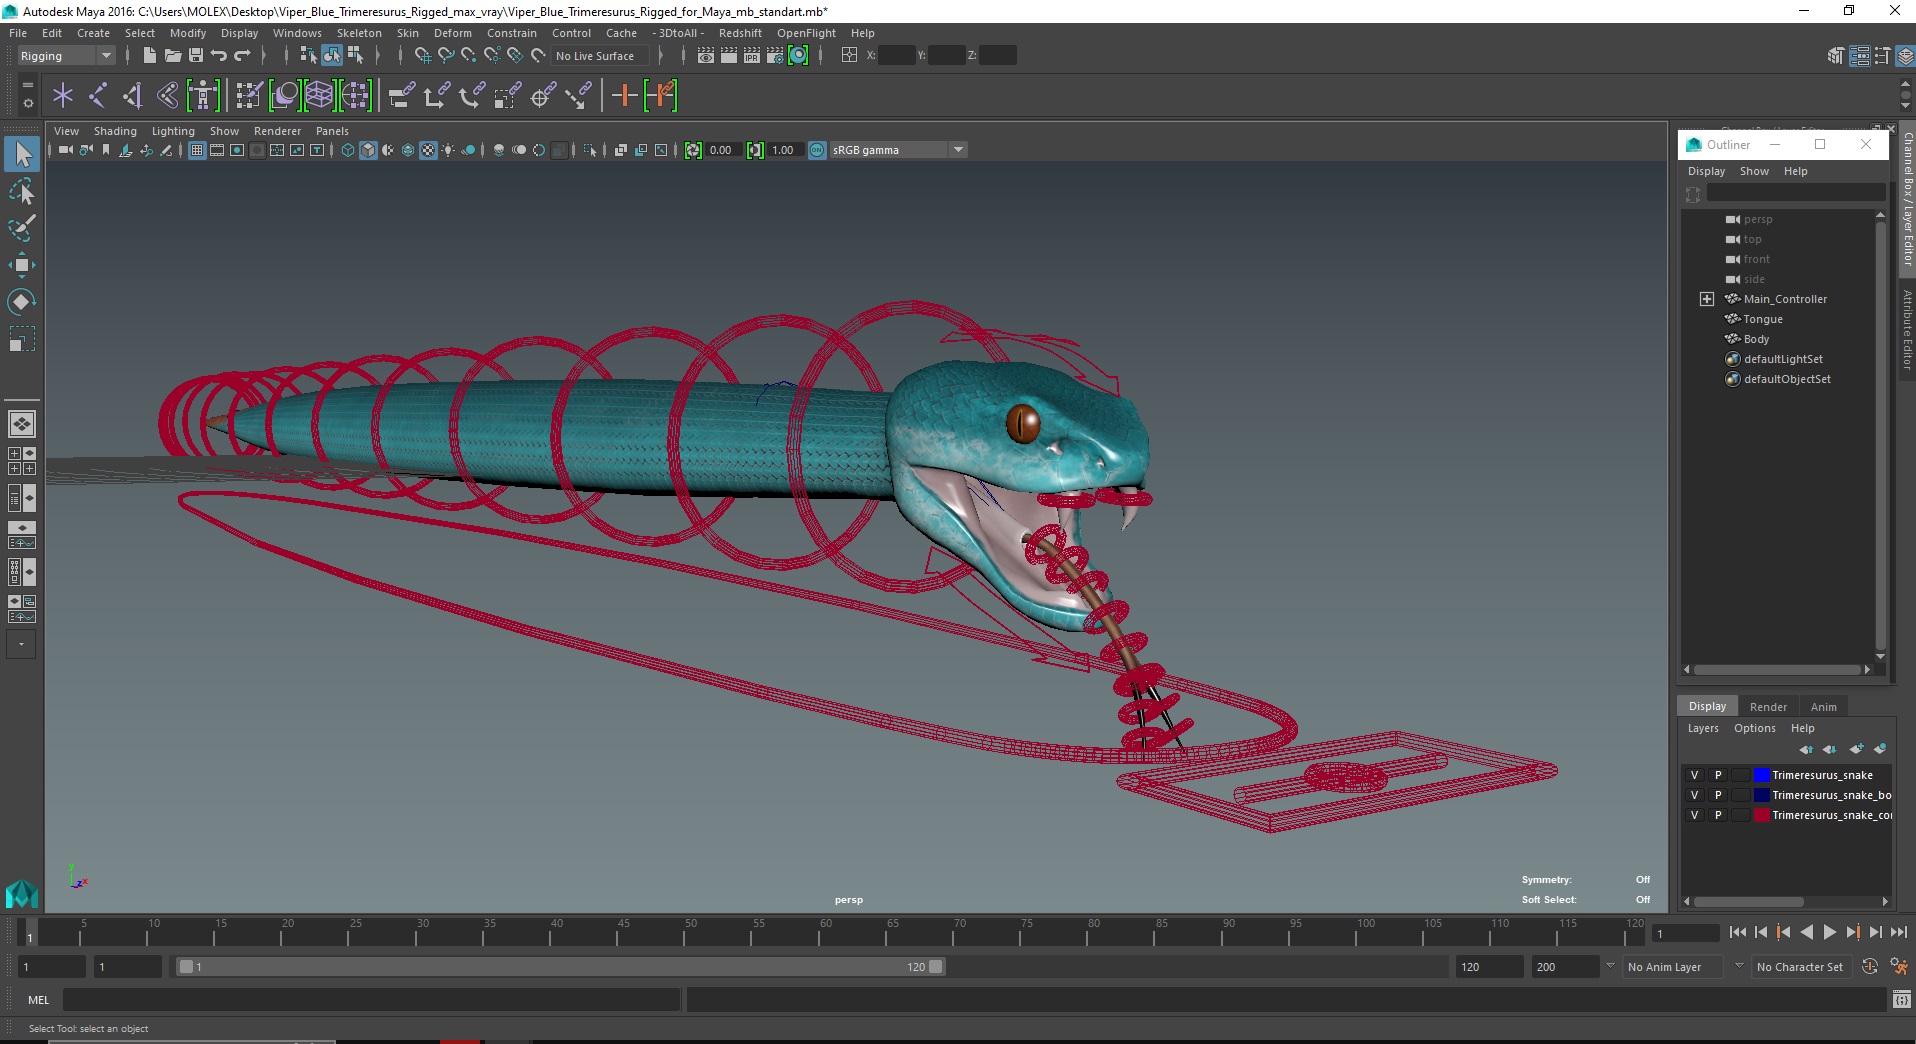1916x1044 pixels.
Task: Open animation preferences icon
Action: (1898, 967)
